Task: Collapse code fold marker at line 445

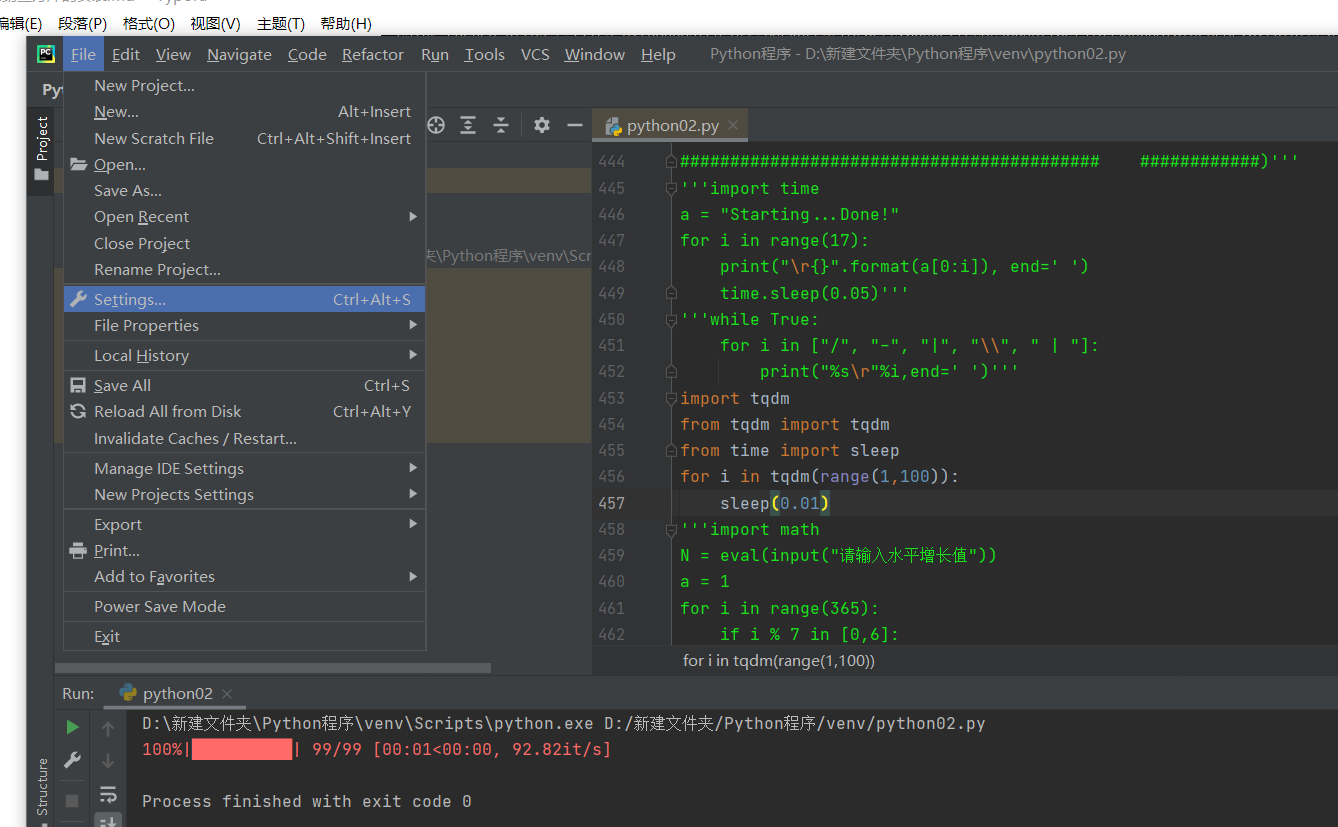Action: (x=671, y=188)
